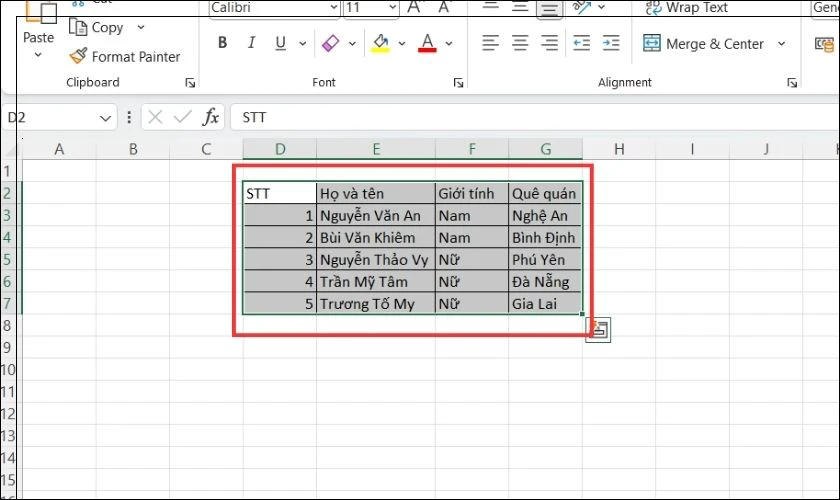The height and width of the screenshot is (500, 840).
Task: Click the Insert Function fx icon
Action: coord(211,117)
